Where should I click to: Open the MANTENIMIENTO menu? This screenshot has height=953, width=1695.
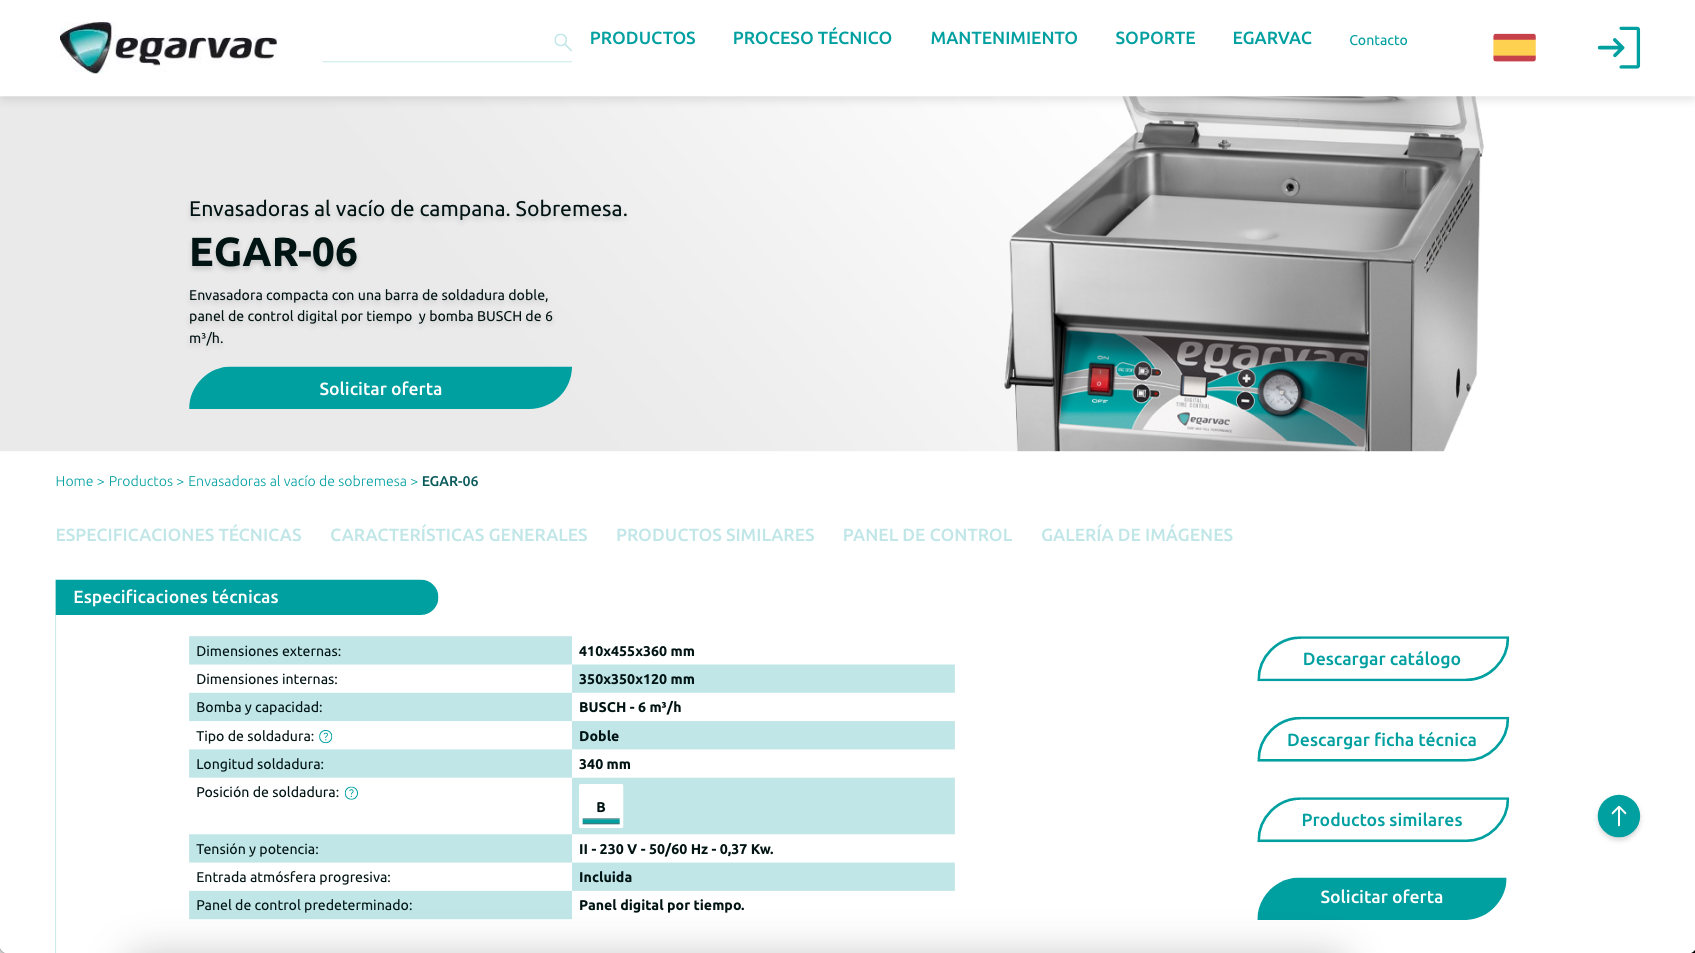[1004, 38]
